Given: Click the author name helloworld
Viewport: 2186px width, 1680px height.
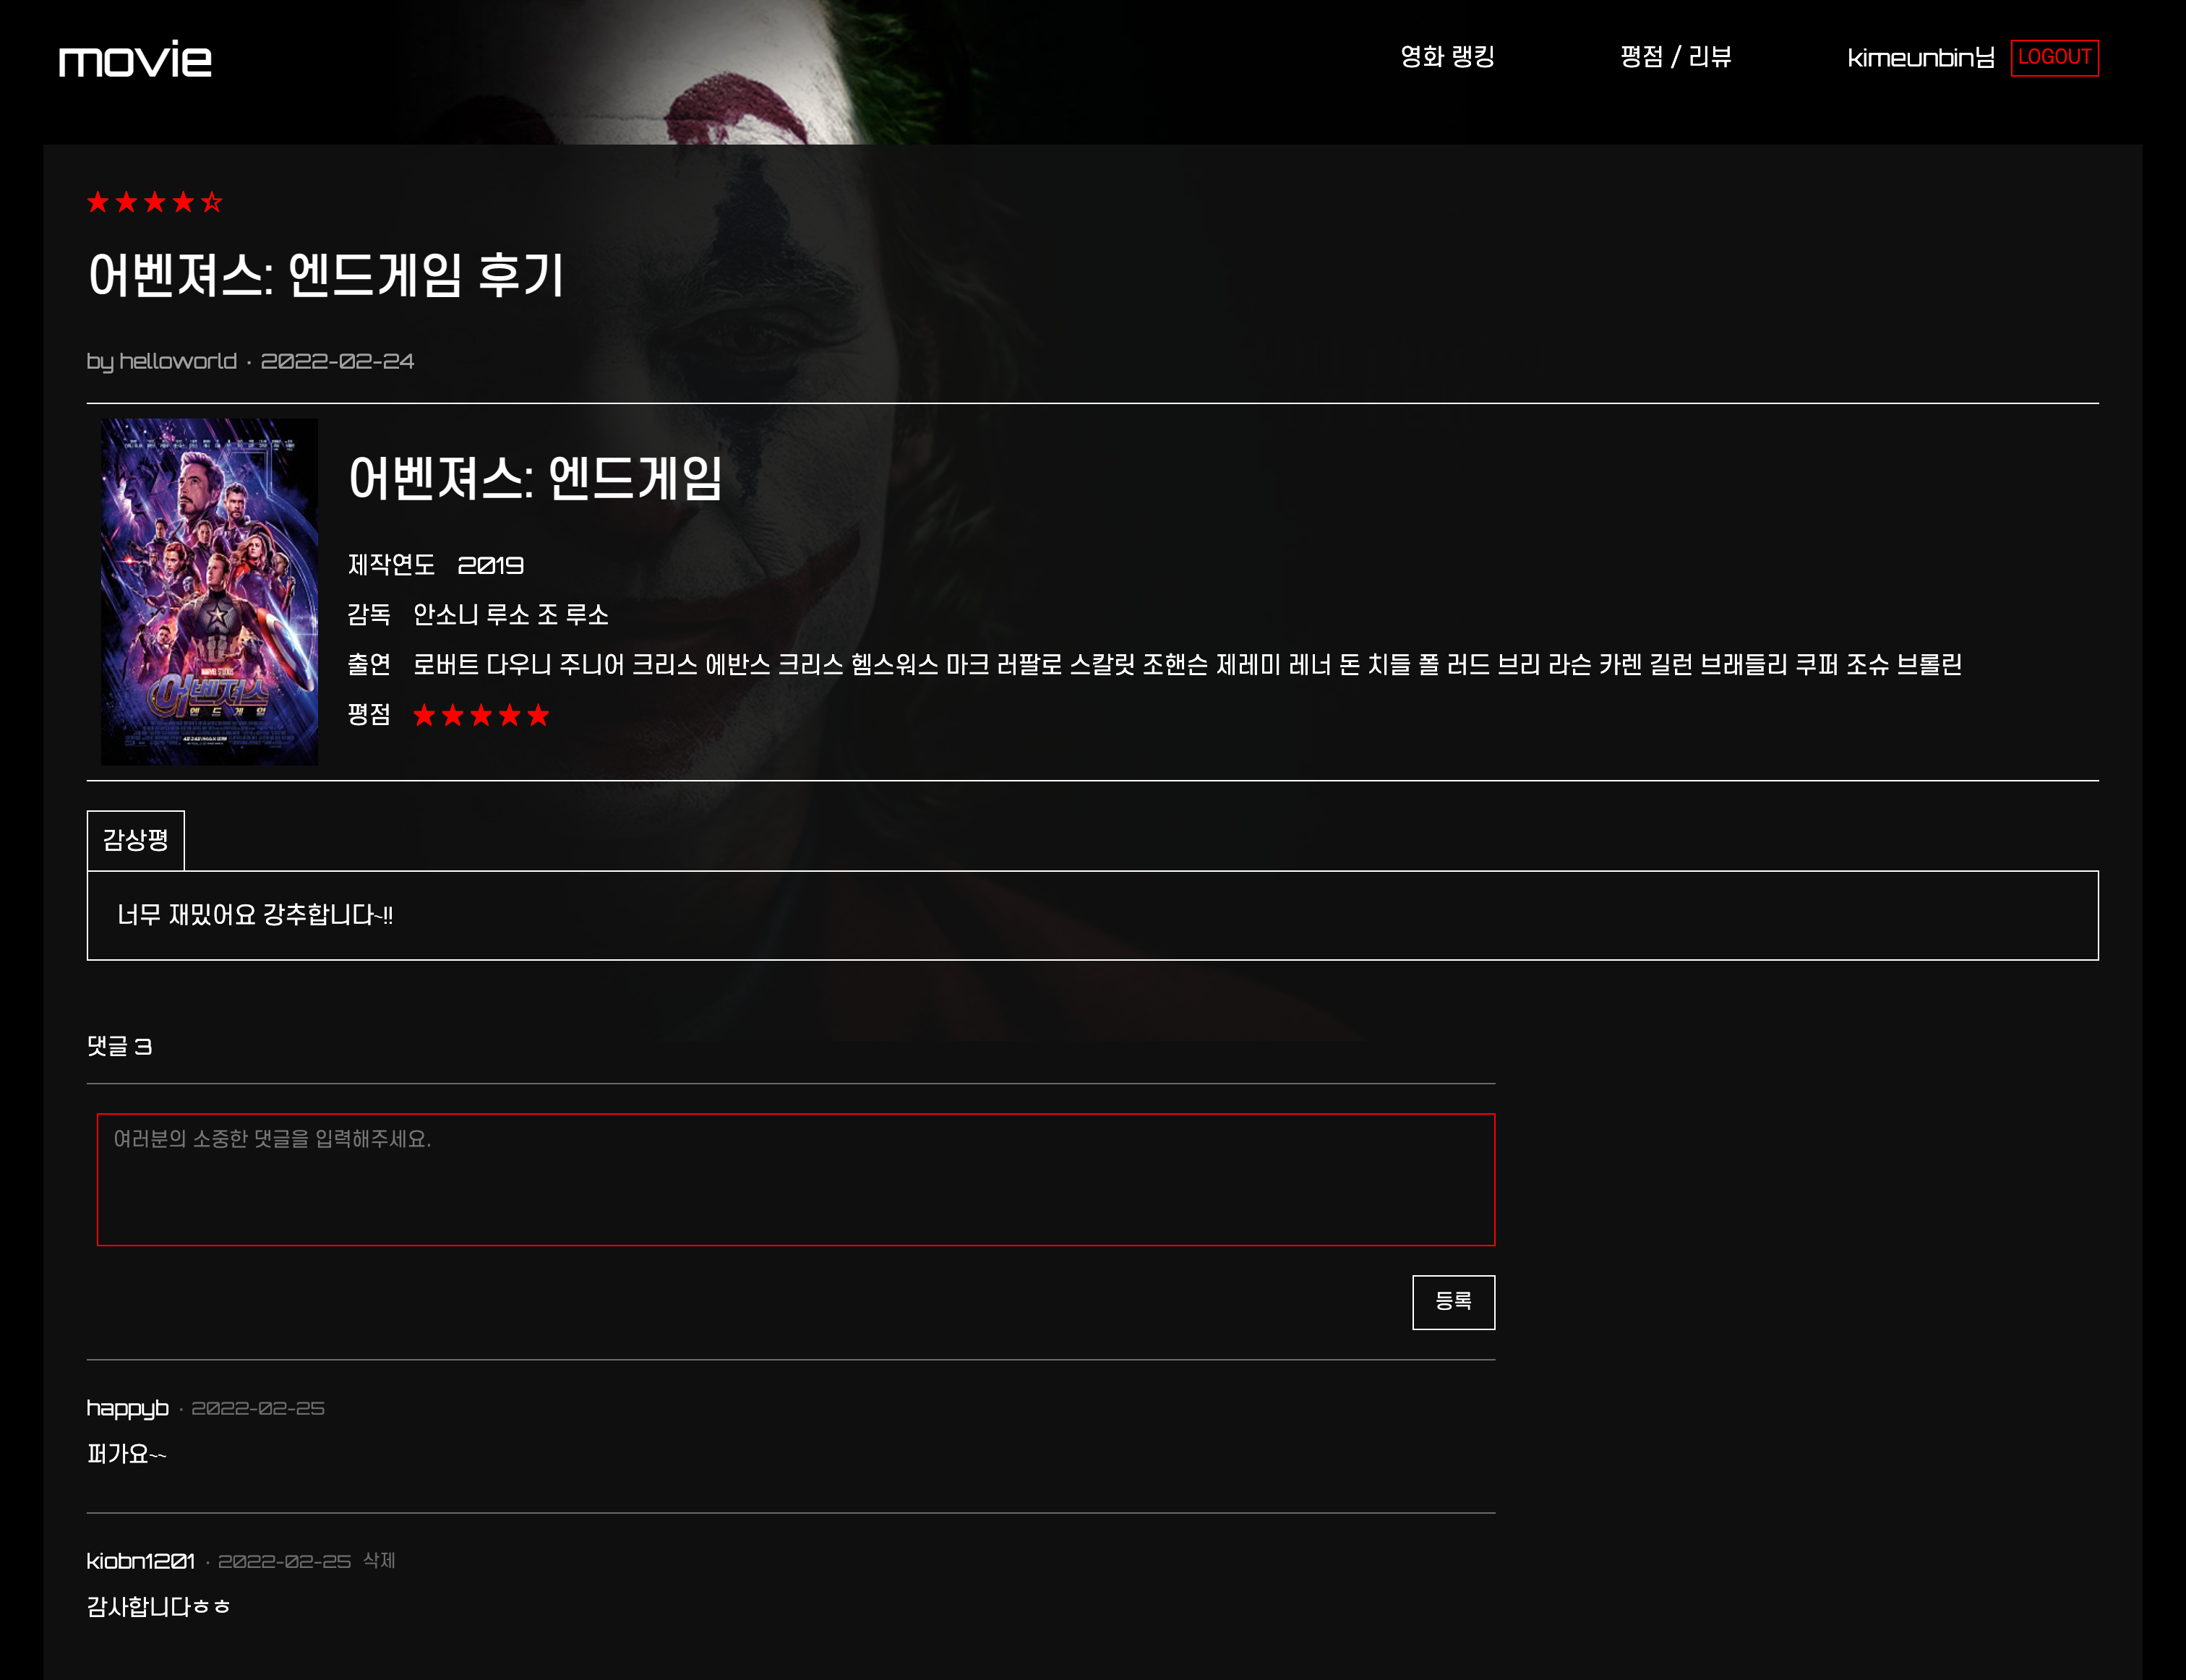Looking at the screenshot, I should point(178,361).
